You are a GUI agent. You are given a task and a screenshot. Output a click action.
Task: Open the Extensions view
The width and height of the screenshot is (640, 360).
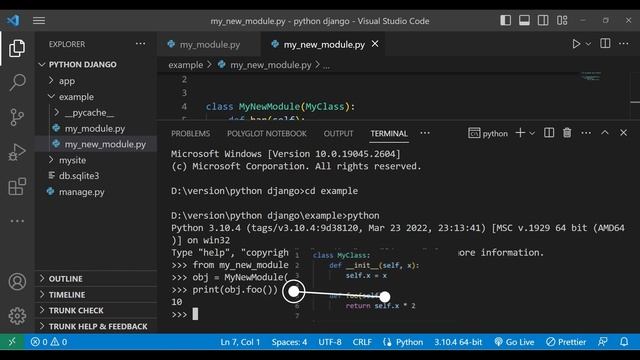click(17, 187)
